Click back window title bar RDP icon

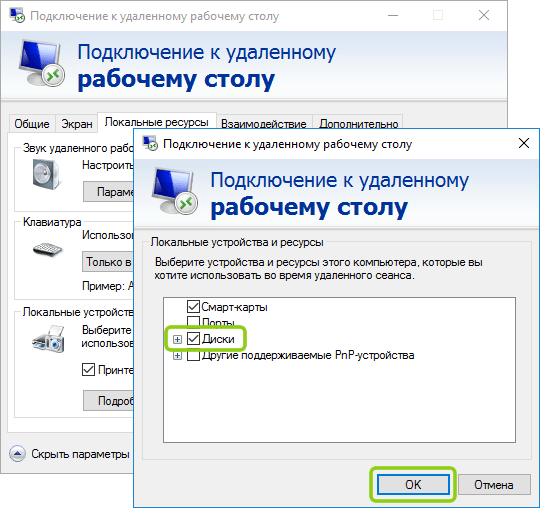tap(17, 15)
